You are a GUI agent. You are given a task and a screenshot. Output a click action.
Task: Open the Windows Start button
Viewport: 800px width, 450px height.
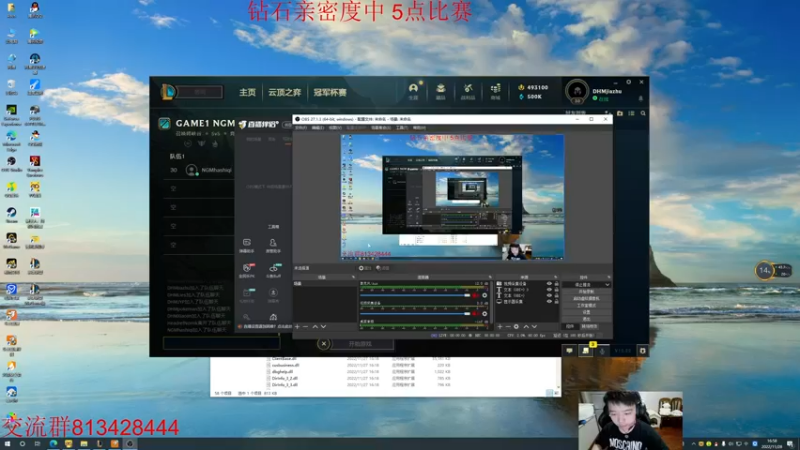click(7, 444)
